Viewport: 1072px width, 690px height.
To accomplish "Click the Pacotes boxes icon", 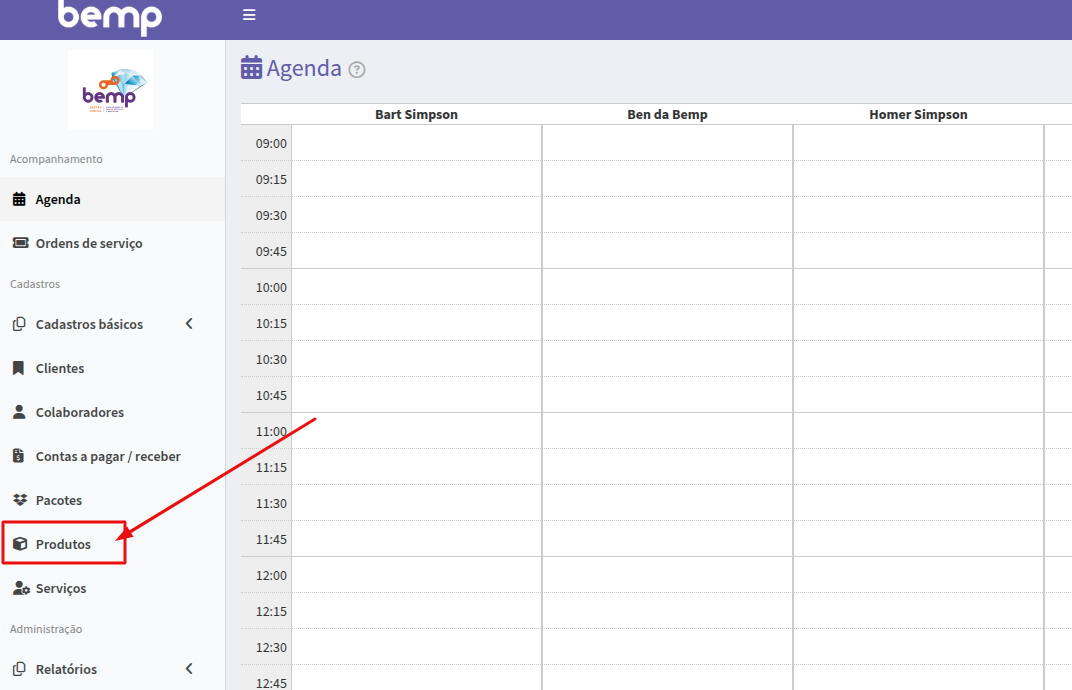I will tap(21, 500).
